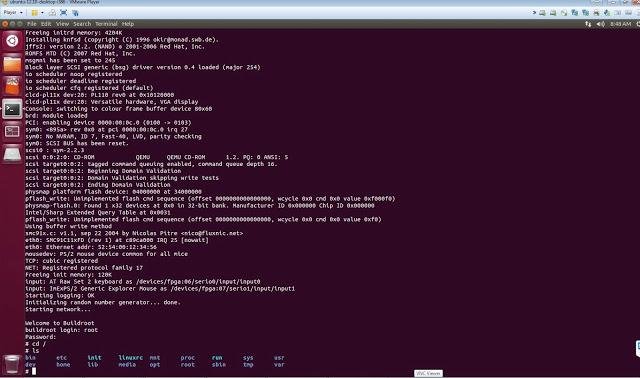The height and width of the screenshot is (378, 640).
Task: Click the VNC Viewer tooltip label
Action: click(x=428, y=373)
